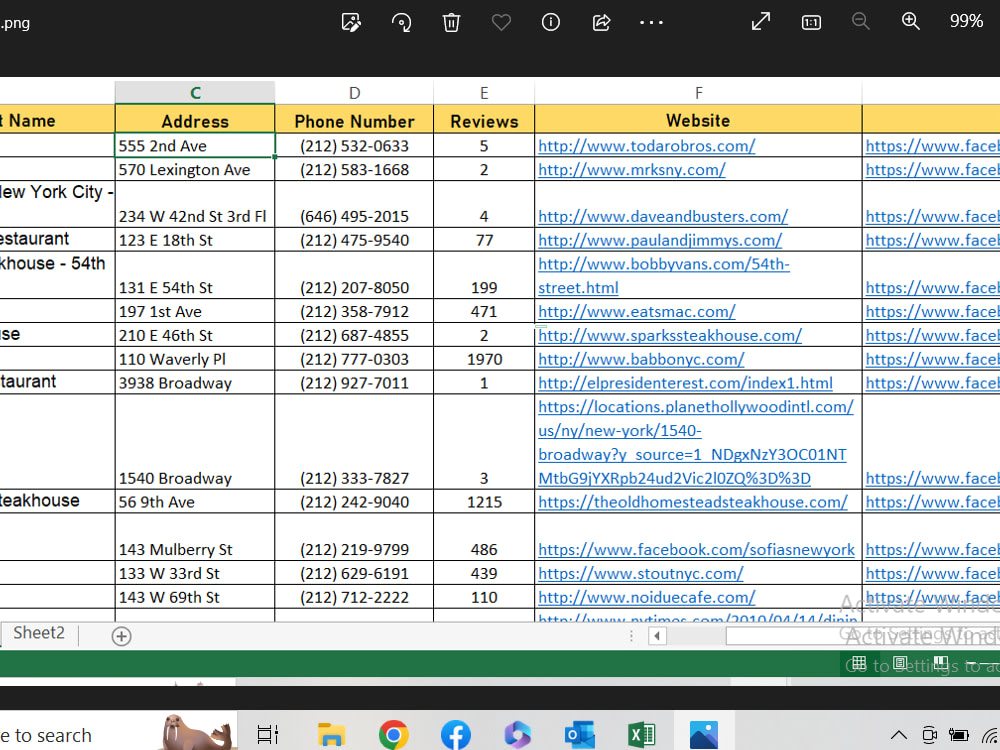Open the eatsmac.com link

pyautogui.click(x=637, y=312)
